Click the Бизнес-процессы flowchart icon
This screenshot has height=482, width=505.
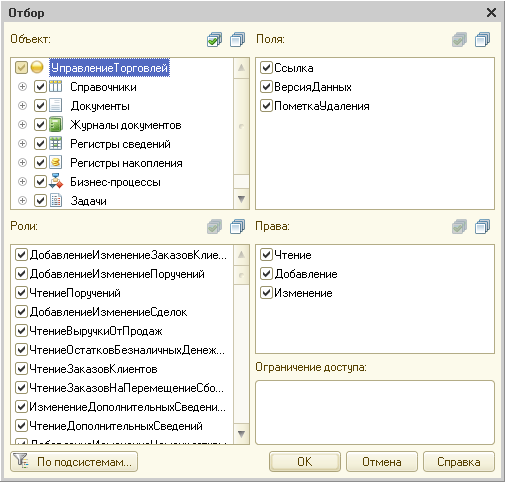click(56, 182)
